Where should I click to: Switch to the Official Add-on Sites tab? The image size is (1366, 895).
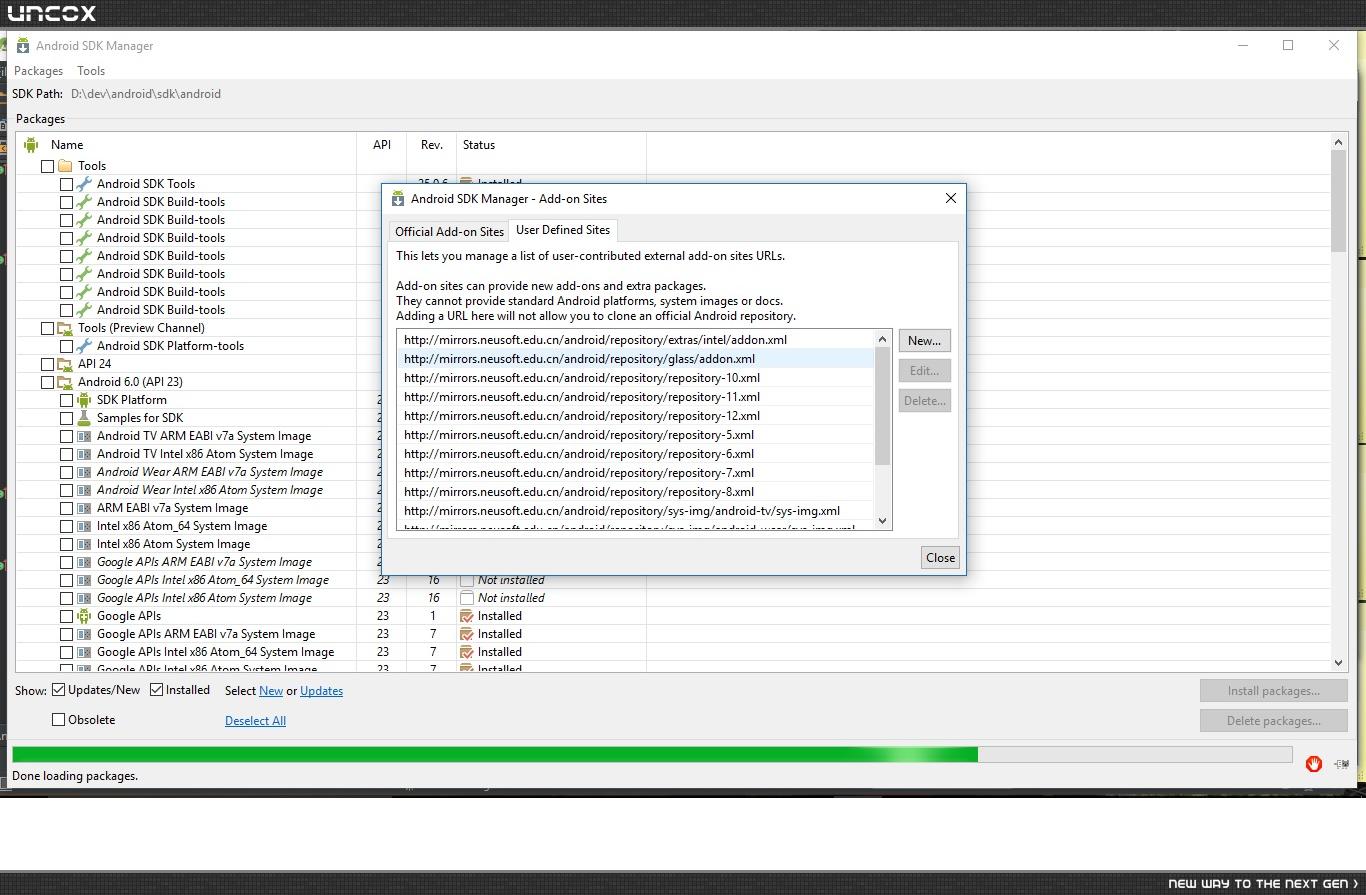coord(449,232)
